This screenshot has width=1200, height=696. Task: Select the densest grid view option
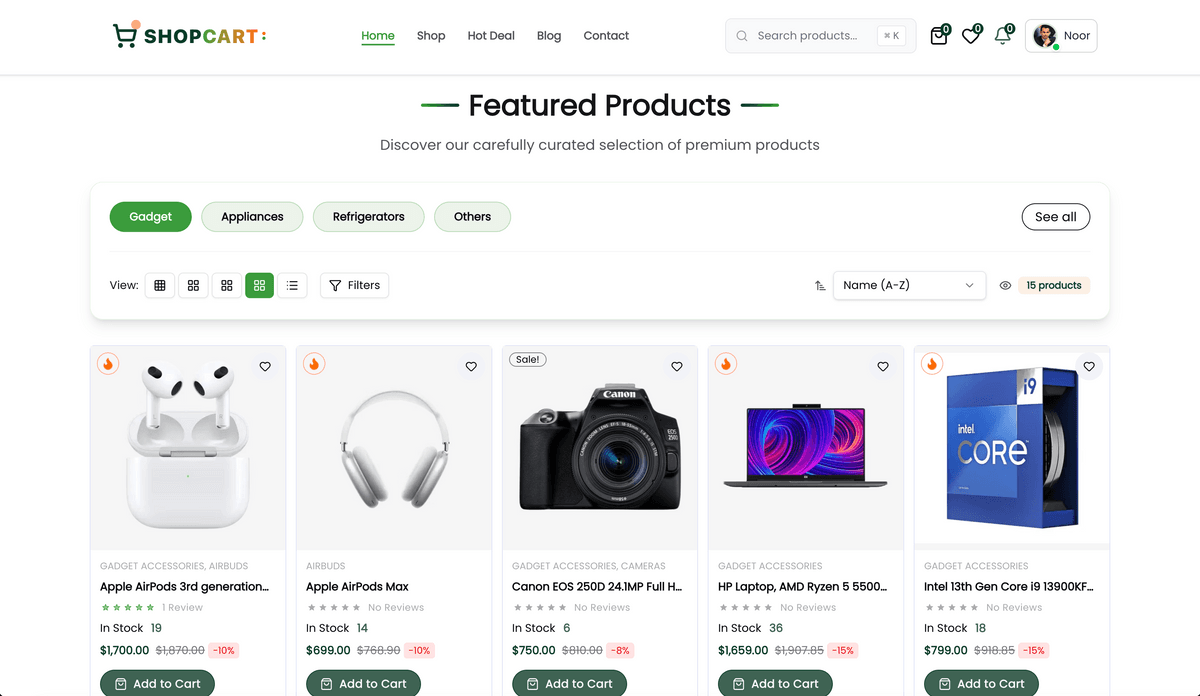(159, 286)
